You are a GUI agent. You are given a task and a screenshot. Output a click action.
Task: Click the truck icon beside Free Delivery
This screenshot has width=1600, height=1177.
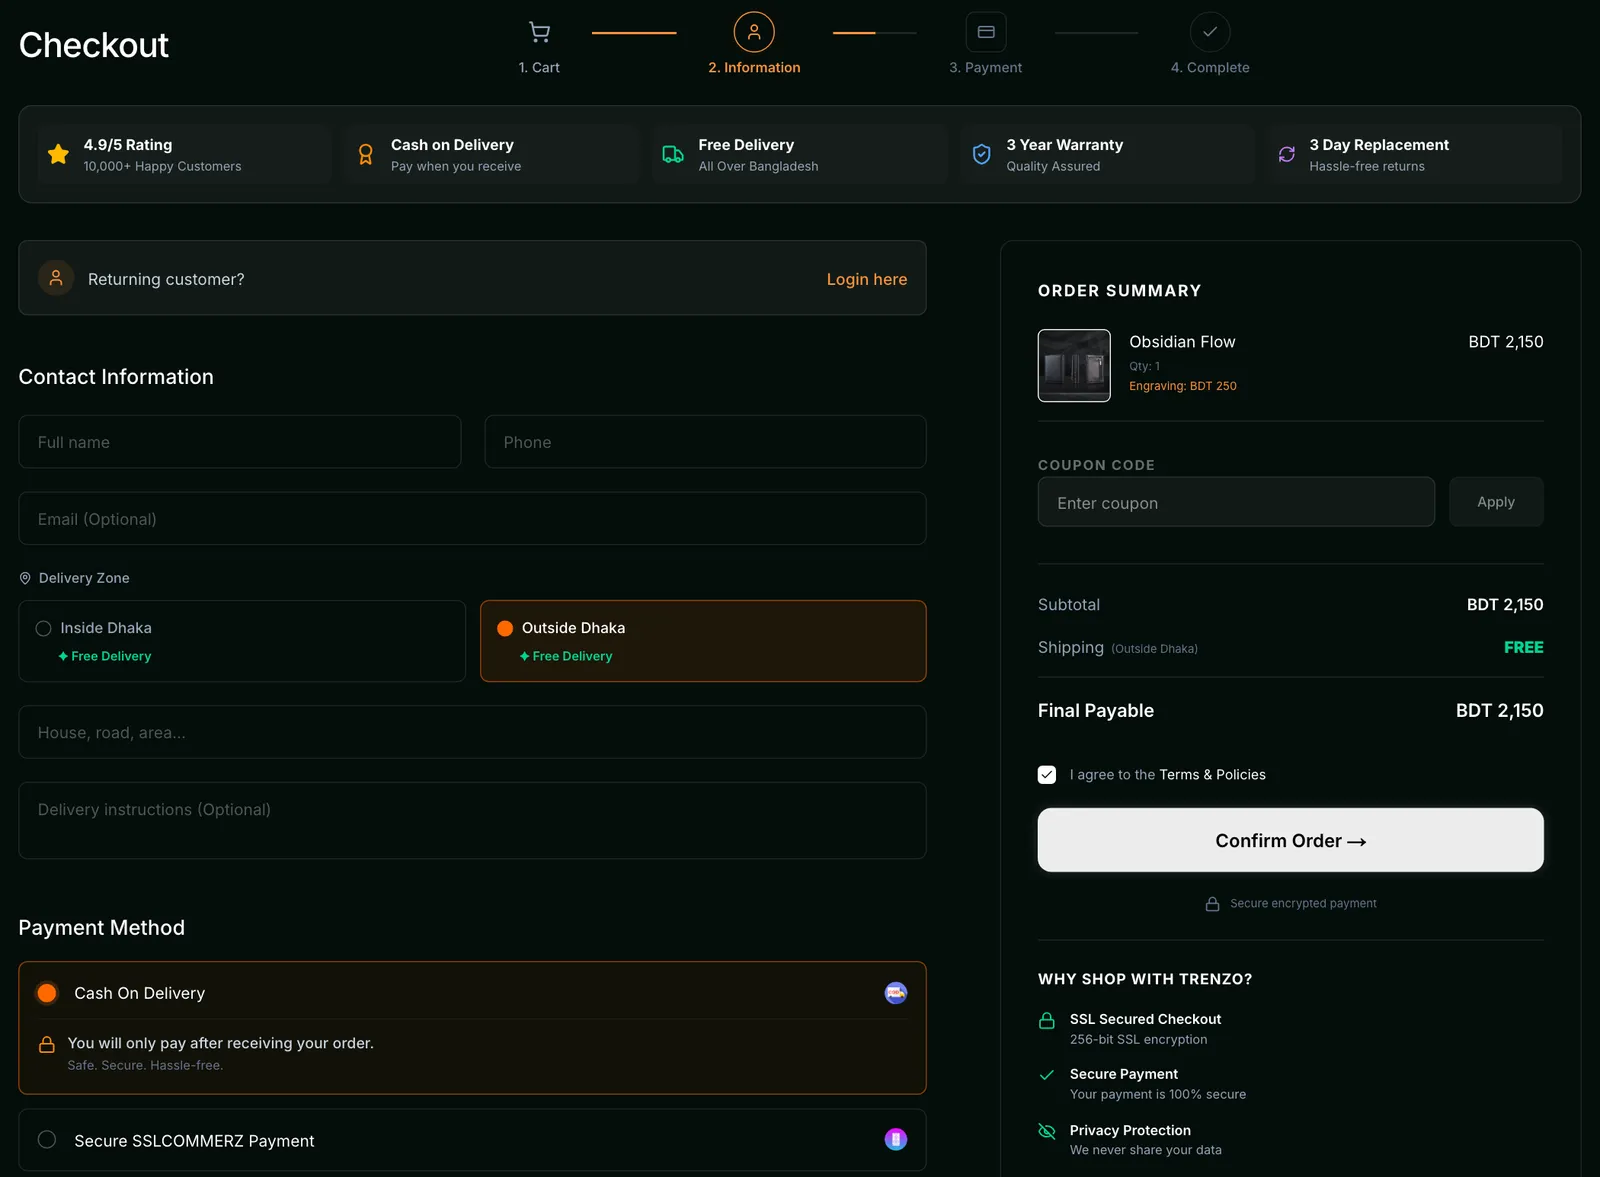point(673,154)
